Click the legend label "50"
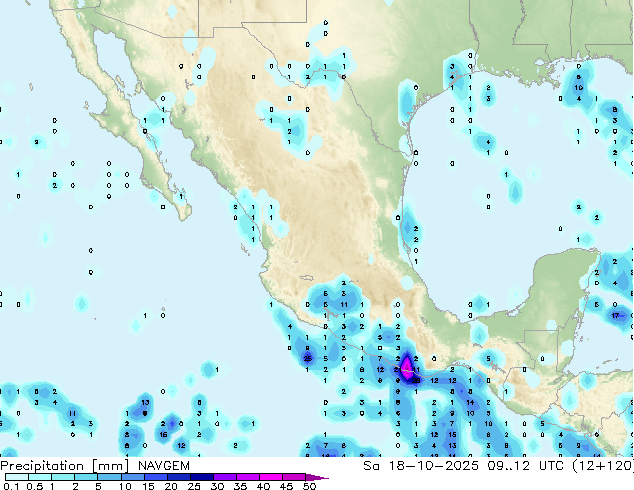 point(310,486)
